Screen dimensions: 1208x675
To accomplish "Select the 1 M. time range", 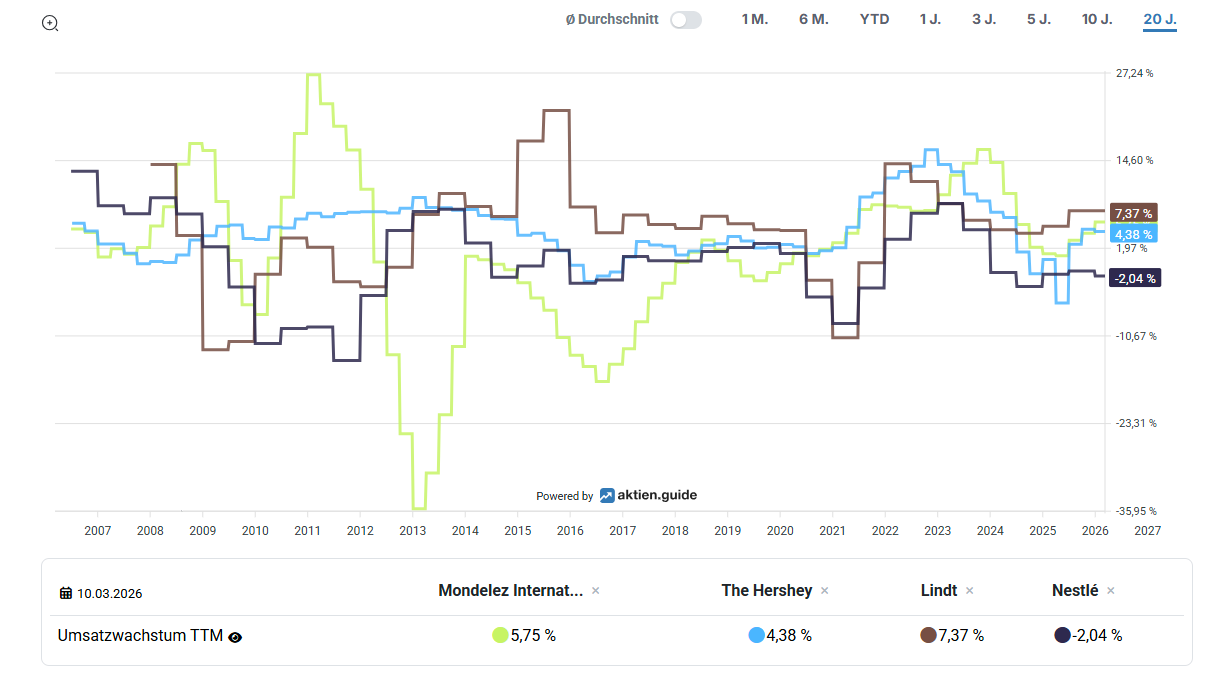I will point(754,19).
